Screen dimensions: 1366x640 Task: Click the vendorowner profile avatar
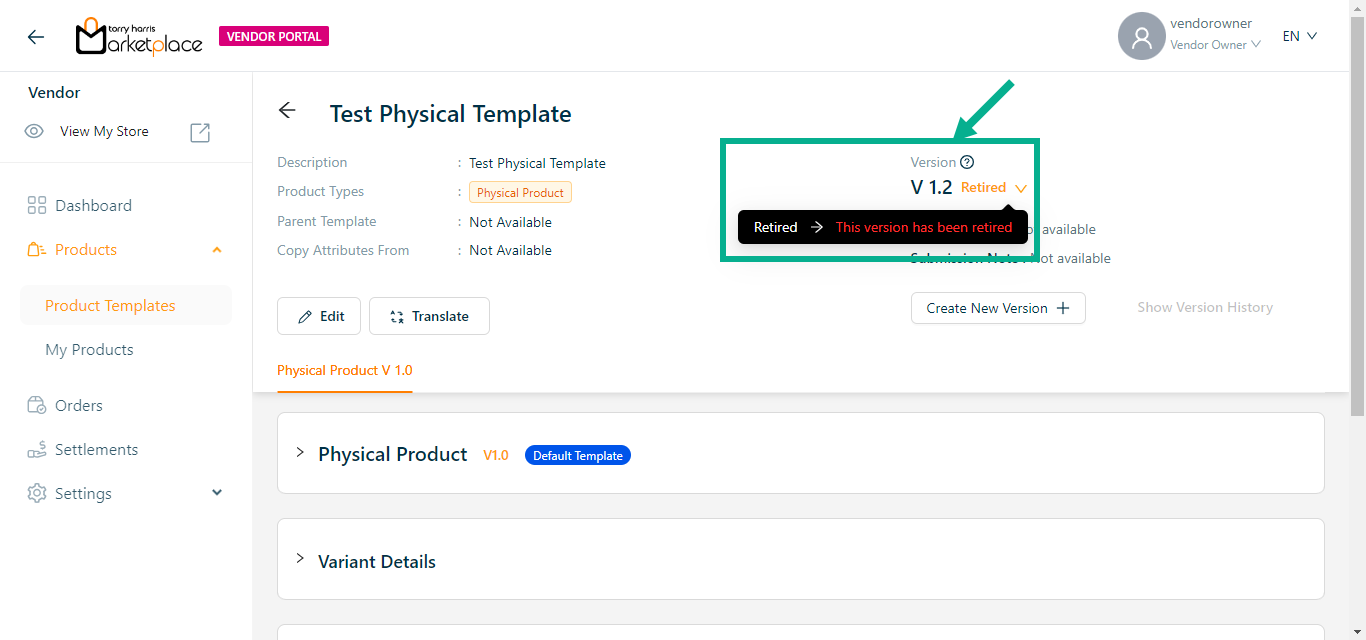[1141, 37]
